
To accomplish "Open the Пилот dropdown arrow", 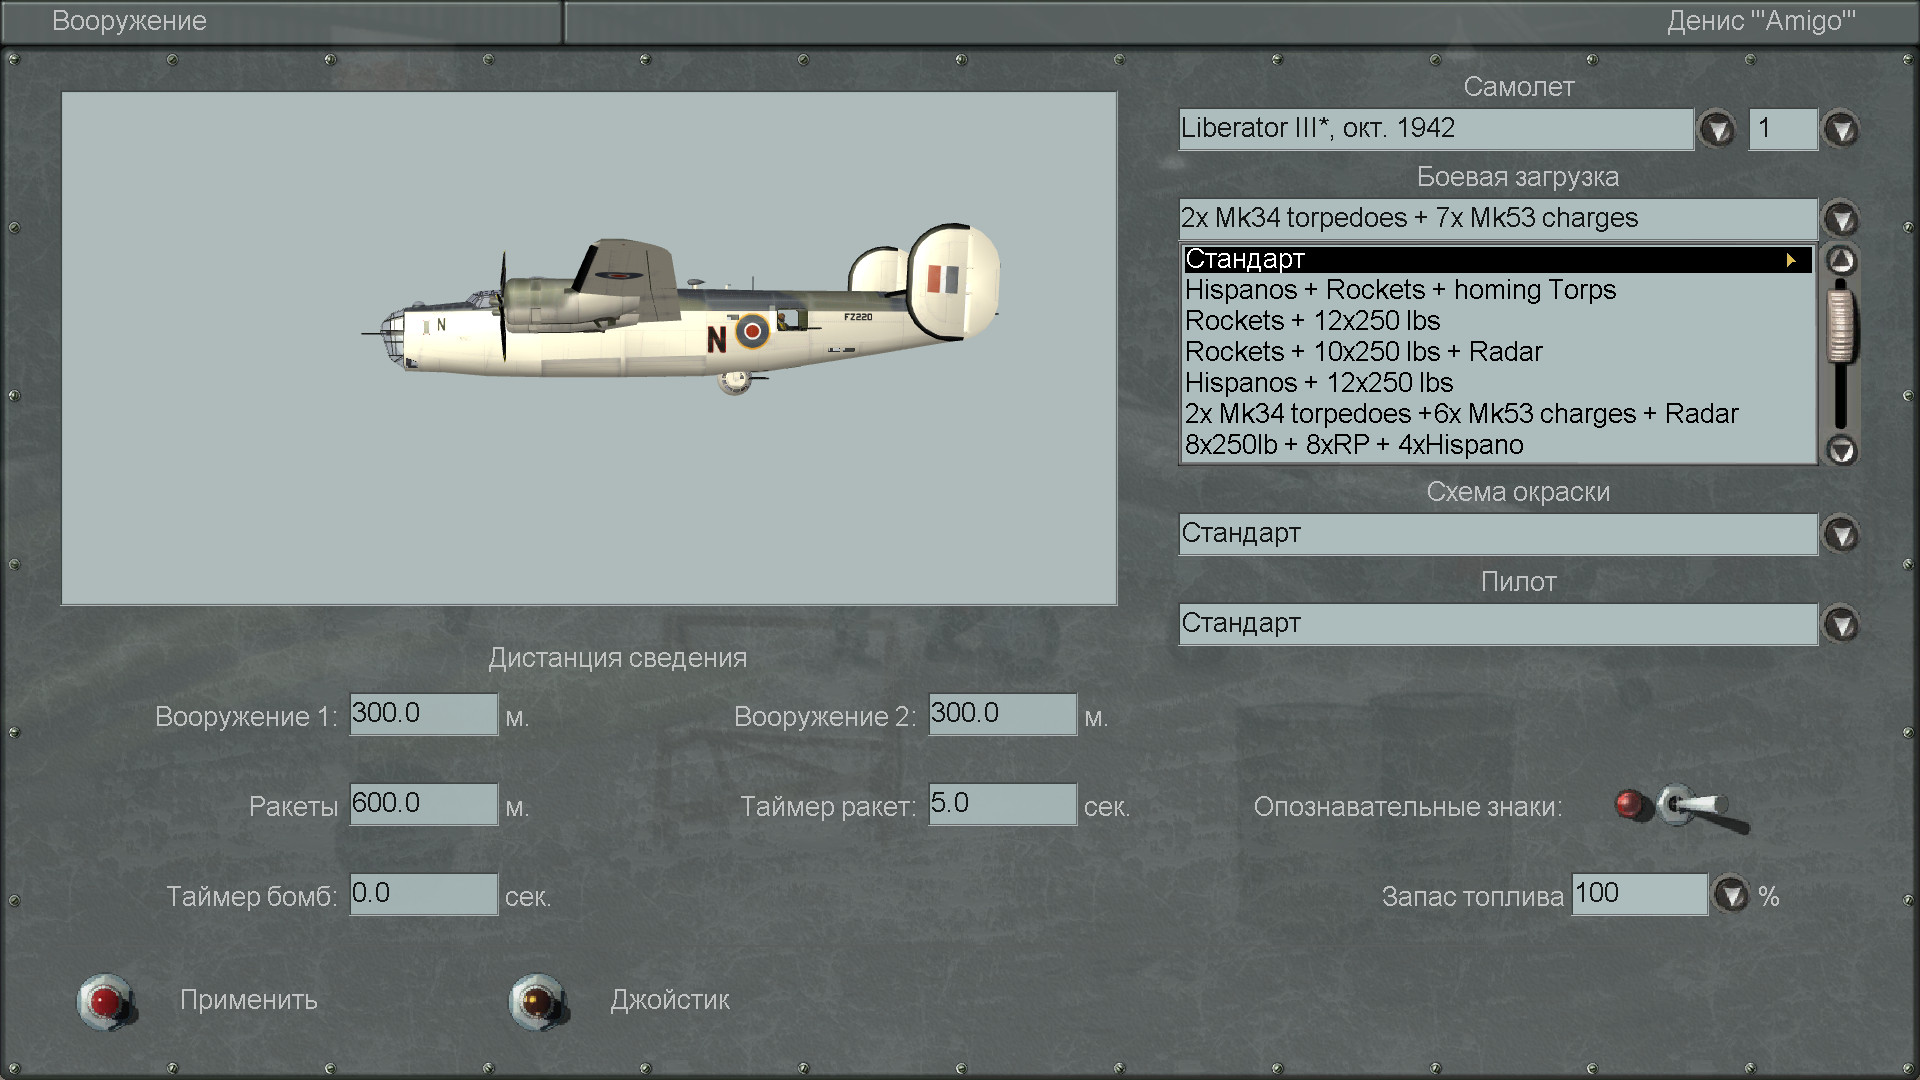I will click(1841, 624).
